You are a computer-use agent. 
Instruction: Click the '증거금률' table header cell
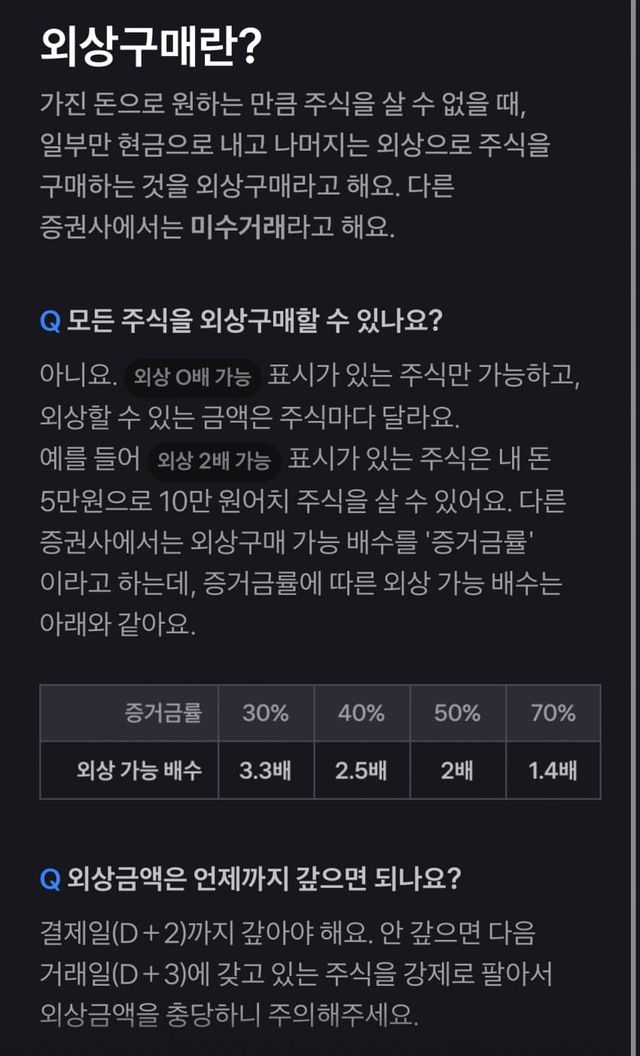tap(163, 713)
